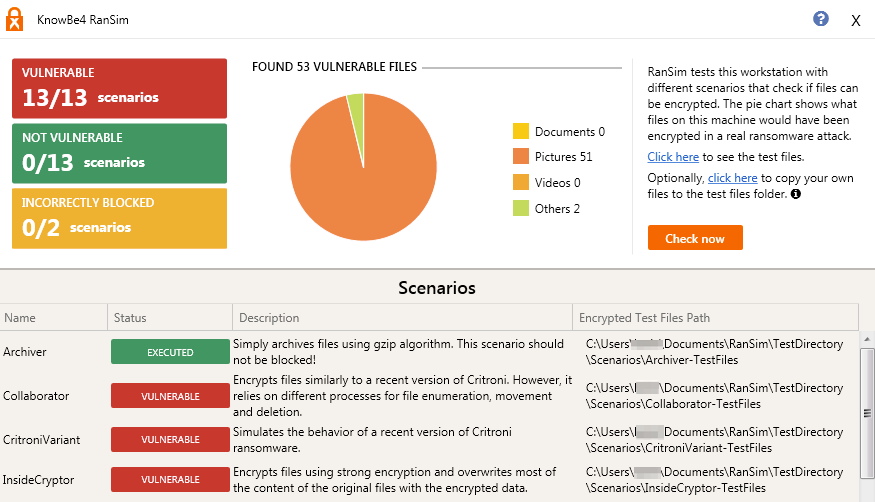The width and height of the screenshot is (875, 502).
Task: Click the info icon beside test files folder
Action: pyautogui.click(x=796, y=194)
